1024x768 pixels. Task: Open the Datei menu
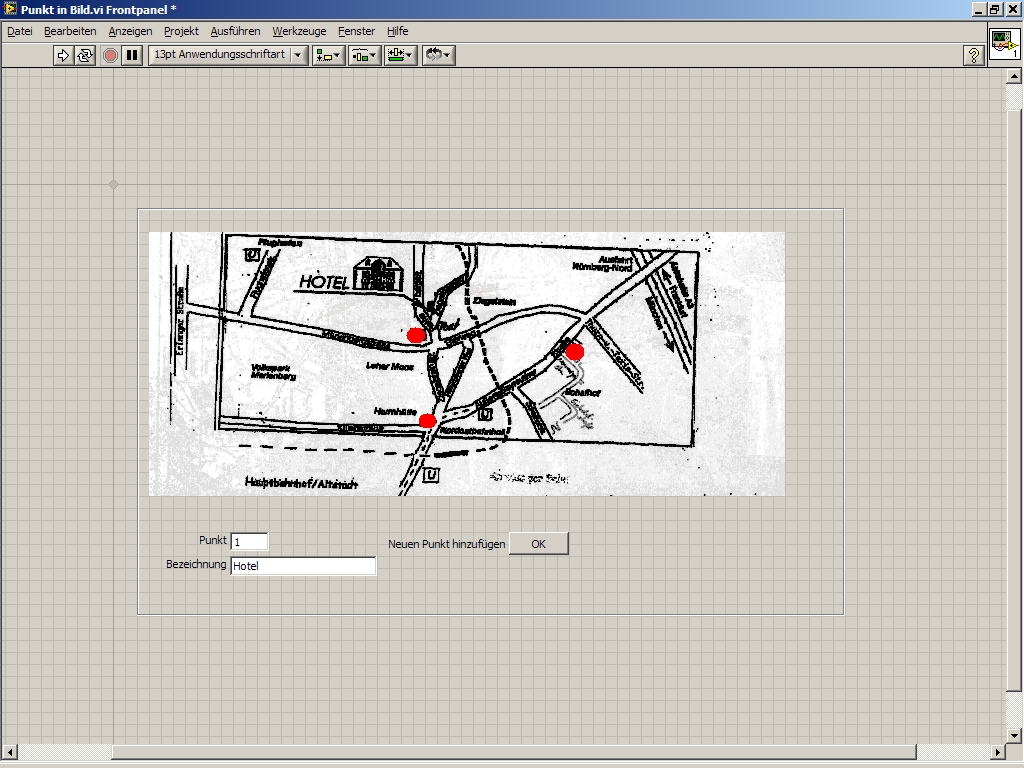coord(20,31)
